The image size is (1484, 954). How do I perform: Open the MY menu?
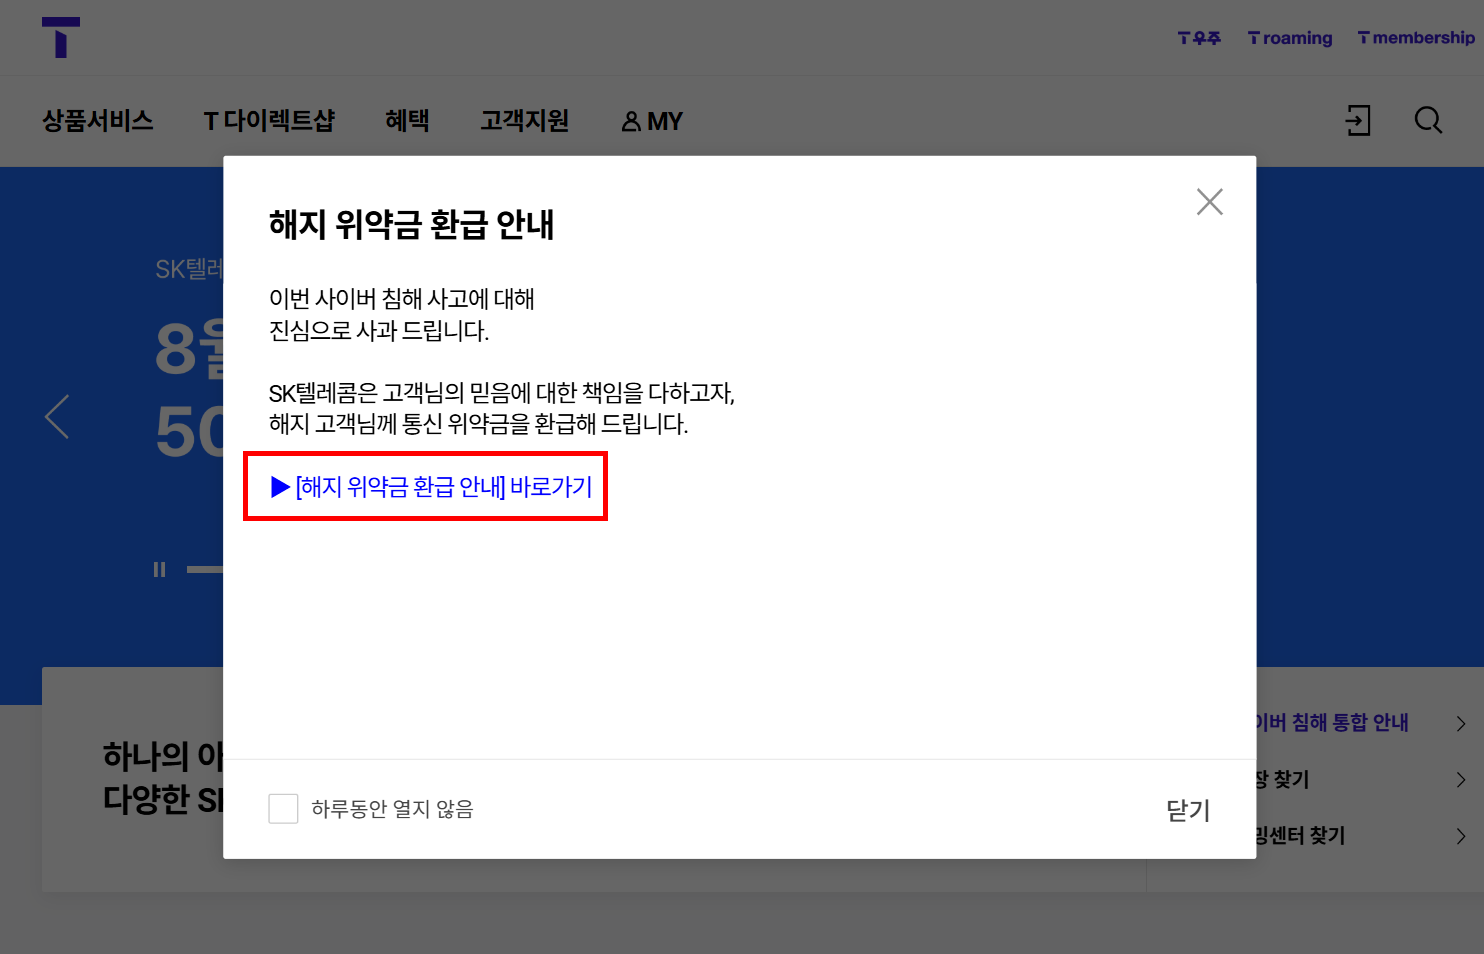(x=652, y=121)
